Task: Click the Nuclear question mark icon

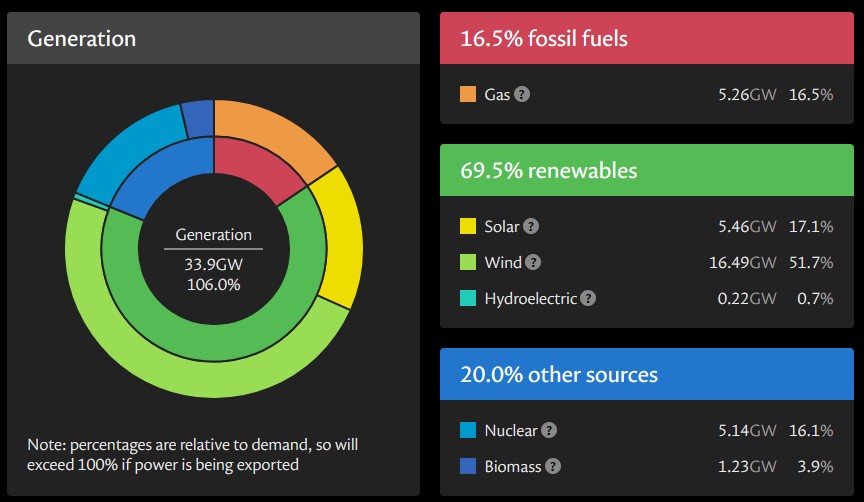Action: coord(549,430)
